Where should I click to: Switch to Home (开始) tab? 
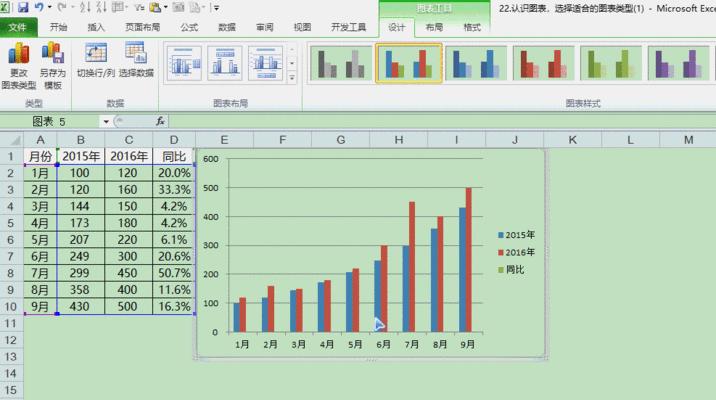tap(58, 27)
